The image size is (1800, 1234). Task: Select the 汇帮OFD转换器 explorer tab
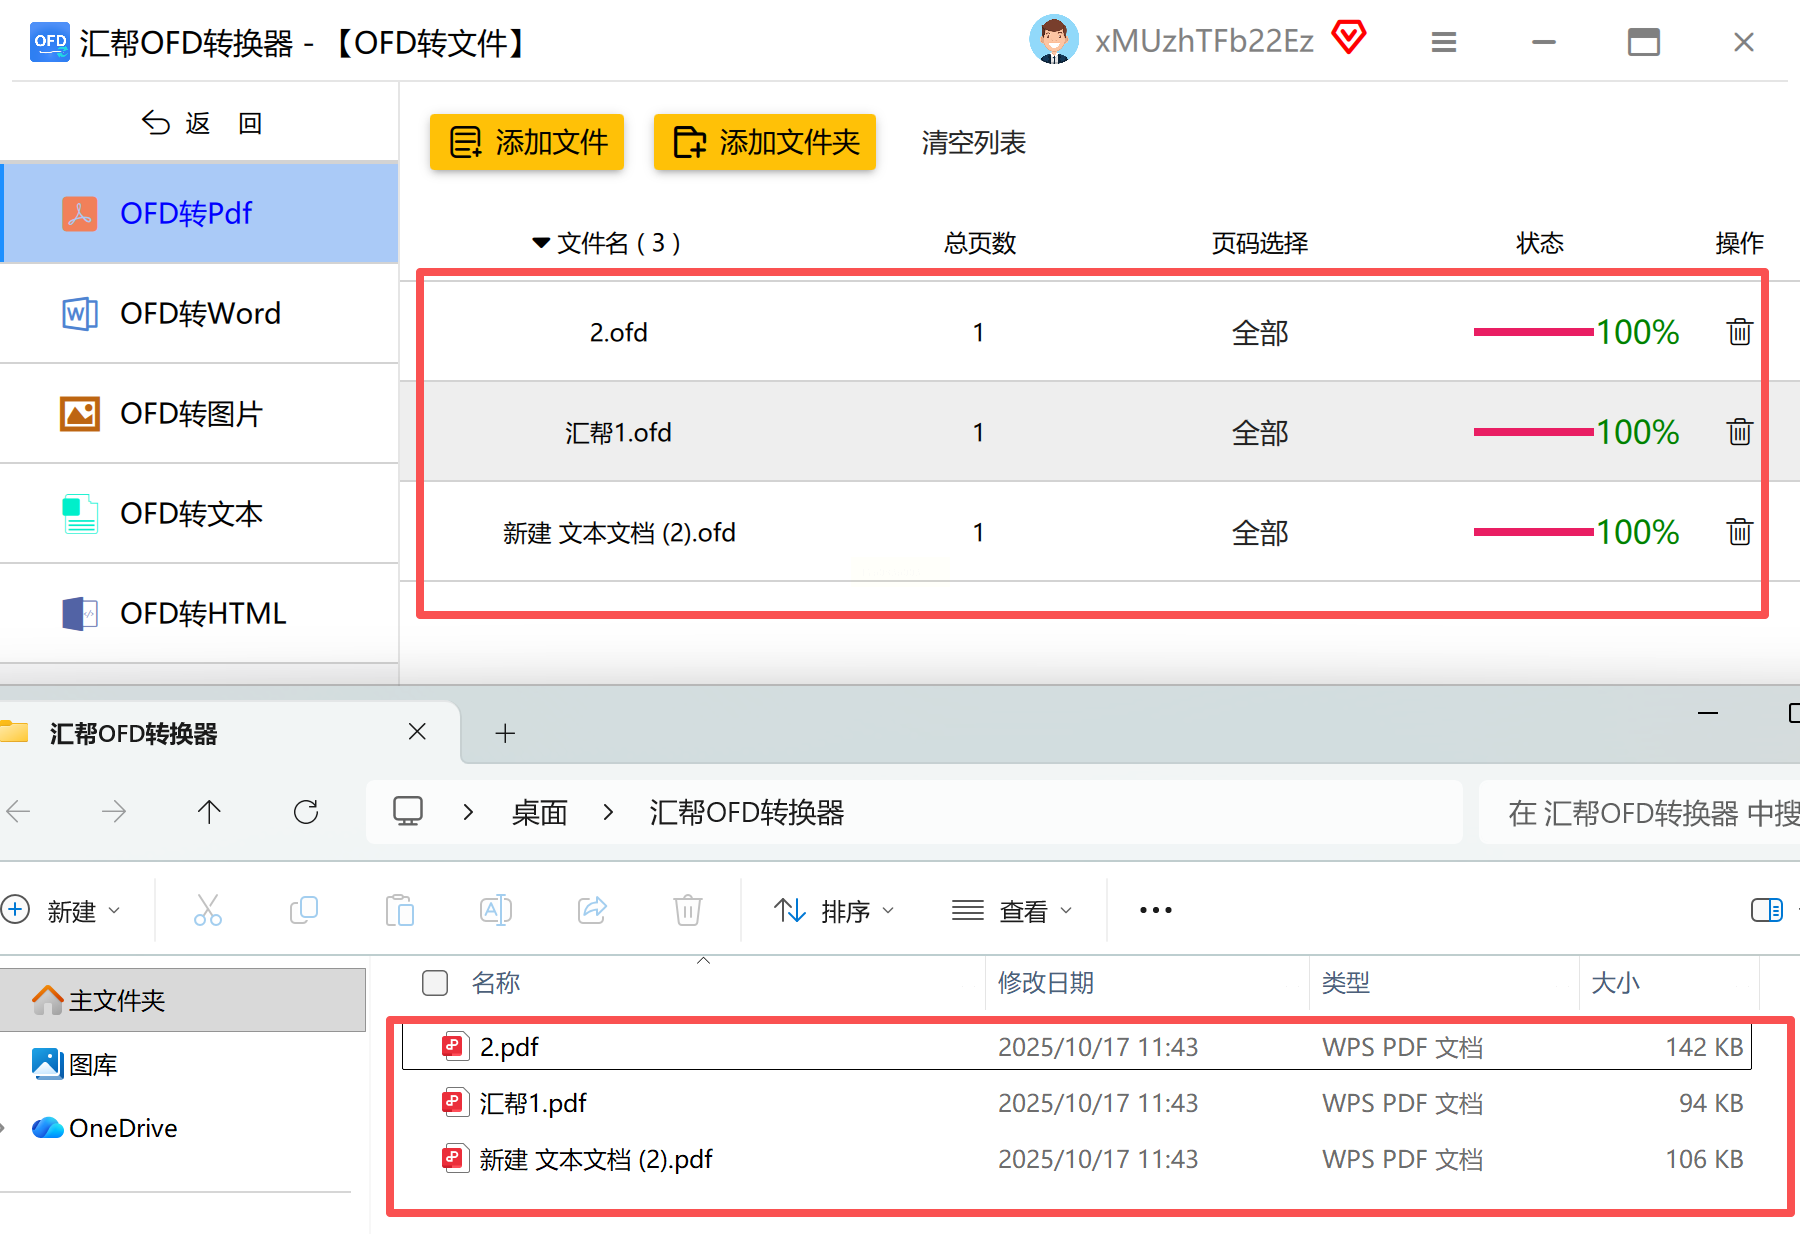tap(230, 733)
